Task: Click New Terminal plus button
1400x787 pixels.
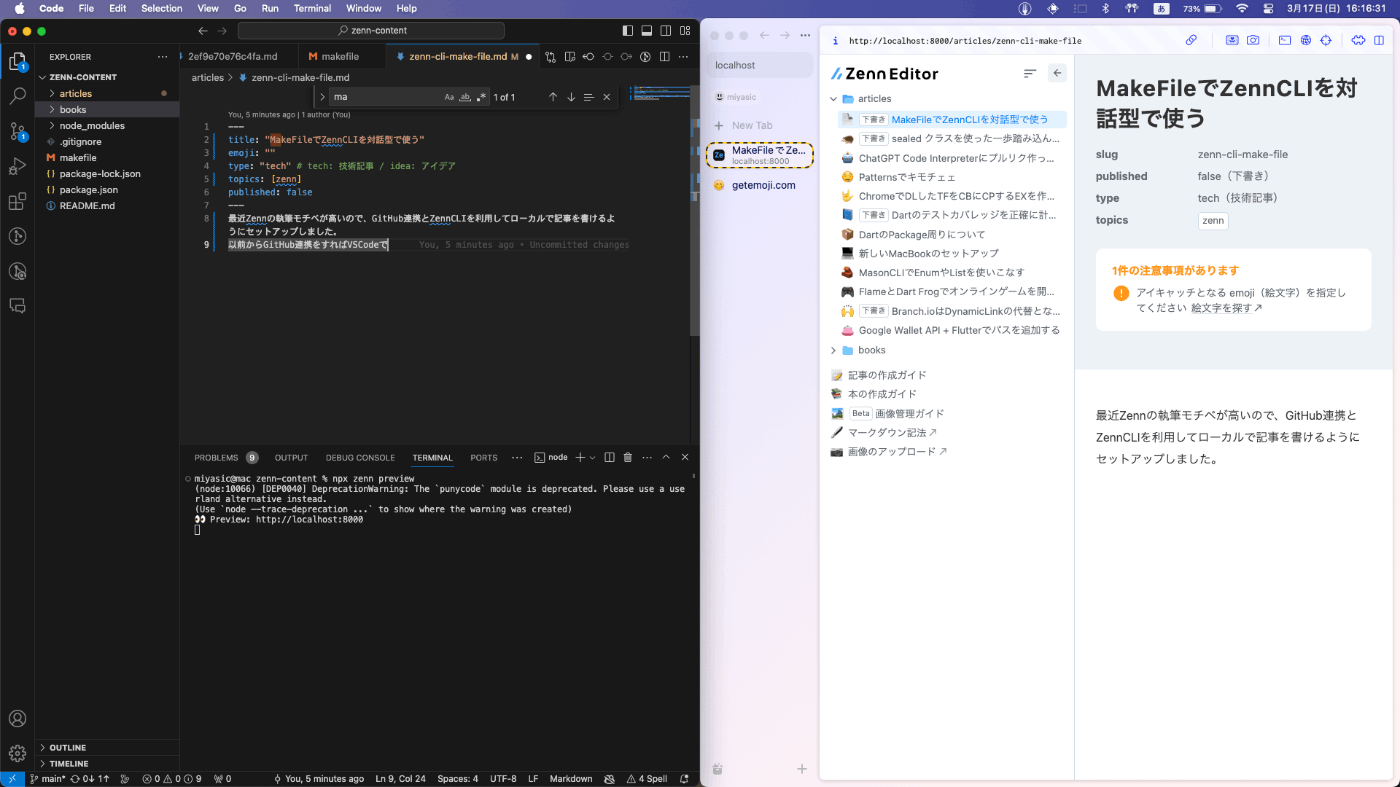Action: pos(580,457)
